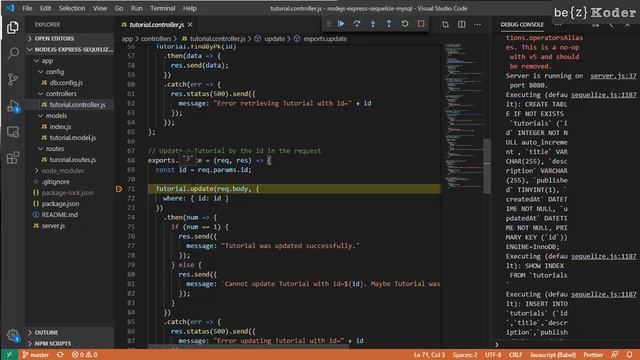The width and height of the screenshot is (640, 360).
Task: Change indentation via Spaces: 2
Action: 465,355
